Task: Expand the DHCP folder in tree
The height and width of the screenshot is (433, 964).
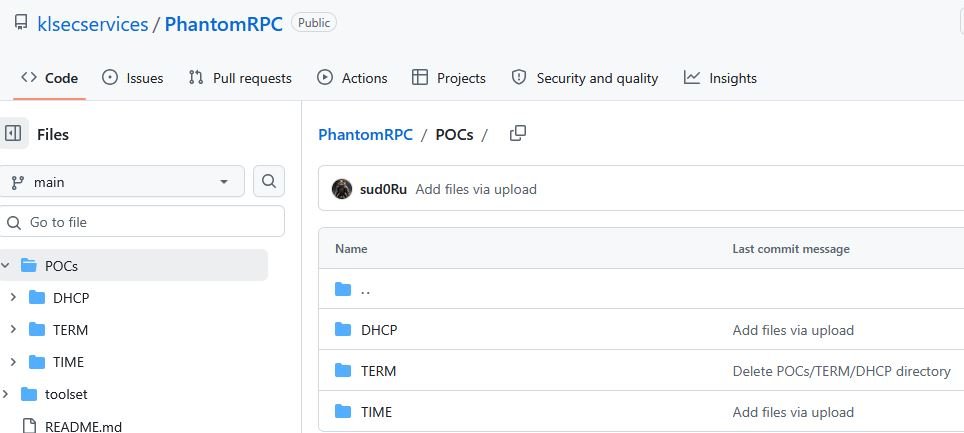Action: point(12,297)
